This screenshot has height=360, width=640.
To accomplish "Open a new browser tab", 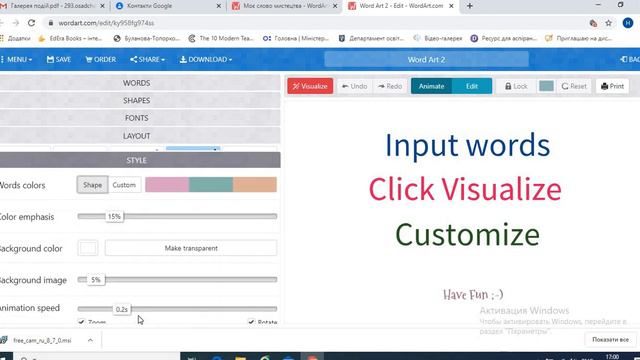I will 469,6.
